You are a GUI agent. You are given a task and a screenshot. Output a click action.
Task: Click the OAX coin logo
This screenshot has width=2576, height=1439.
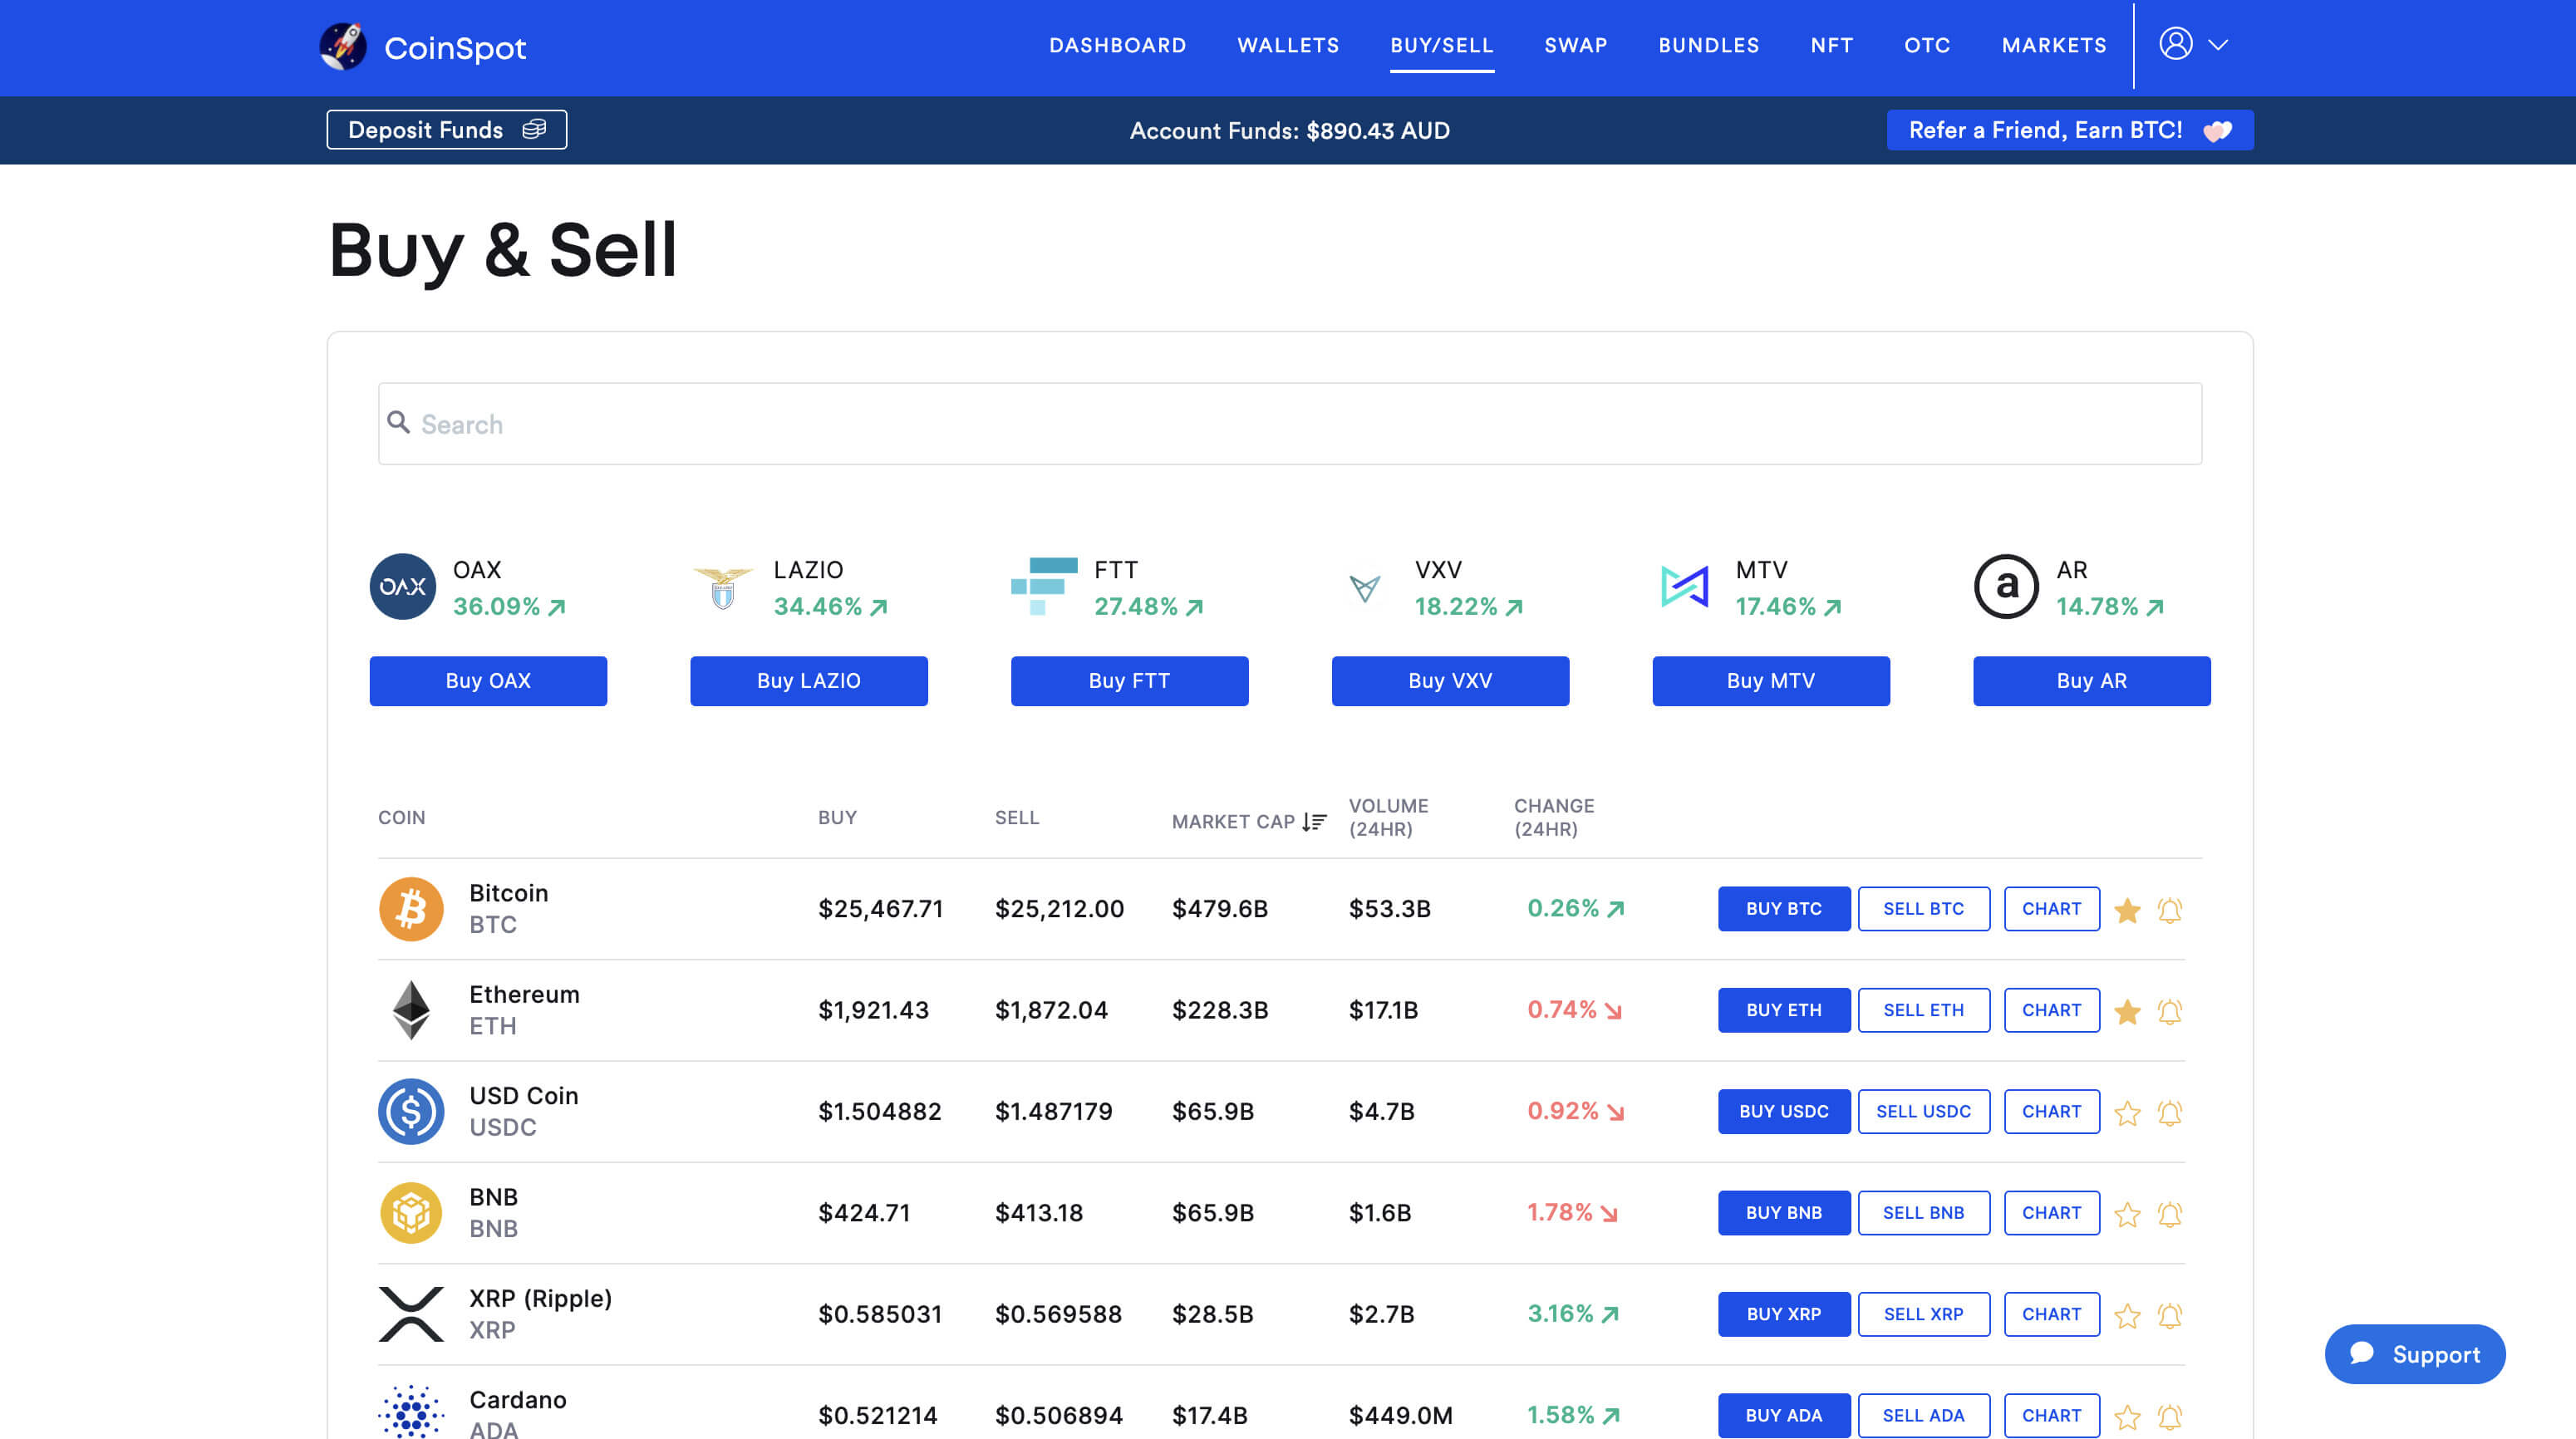[x=402, y=586]
